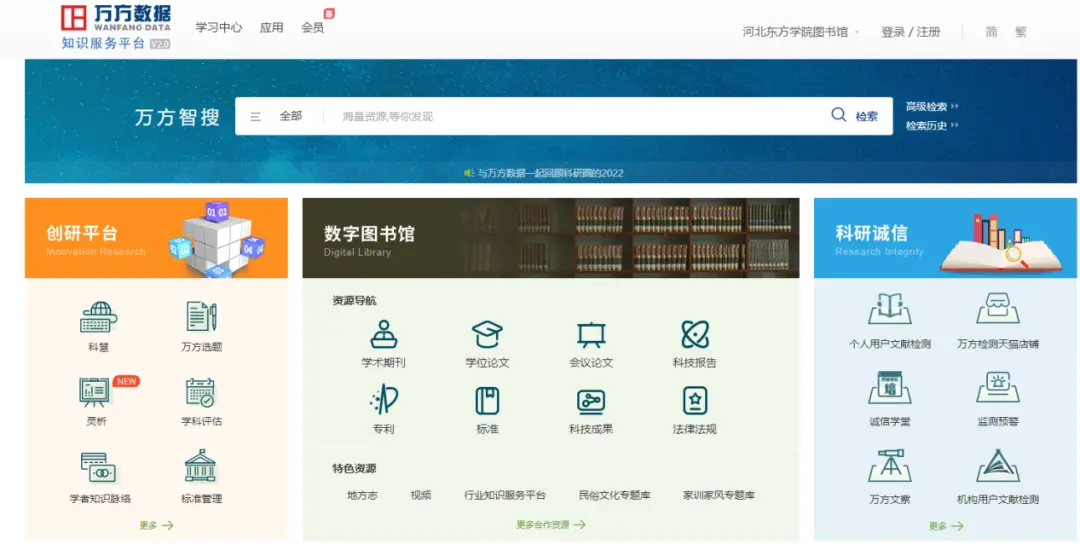Viewport: 1080px width, 544px height.
Task: Open 行业知识服务平台 link
Action: [505, 495]
